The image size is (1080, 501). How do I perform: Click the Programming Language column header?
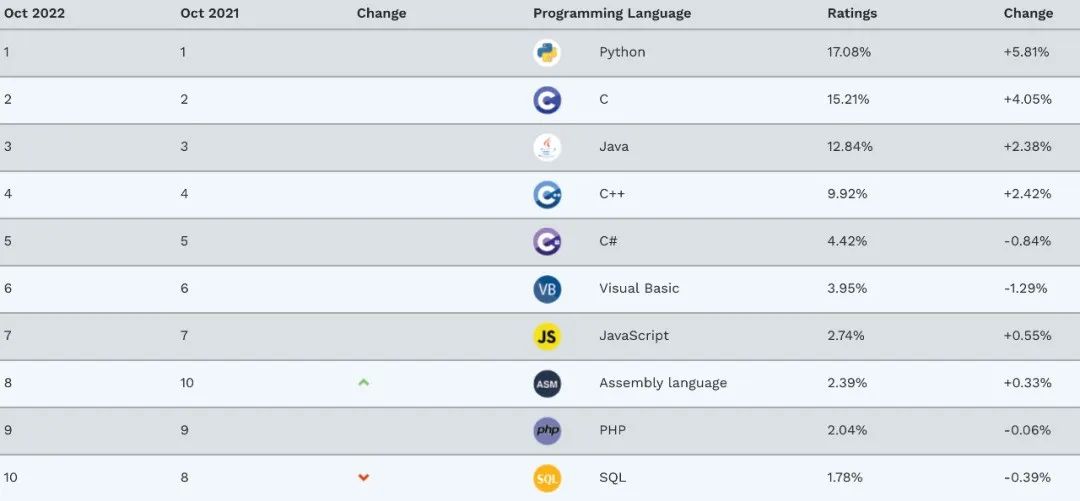point(612,13)
